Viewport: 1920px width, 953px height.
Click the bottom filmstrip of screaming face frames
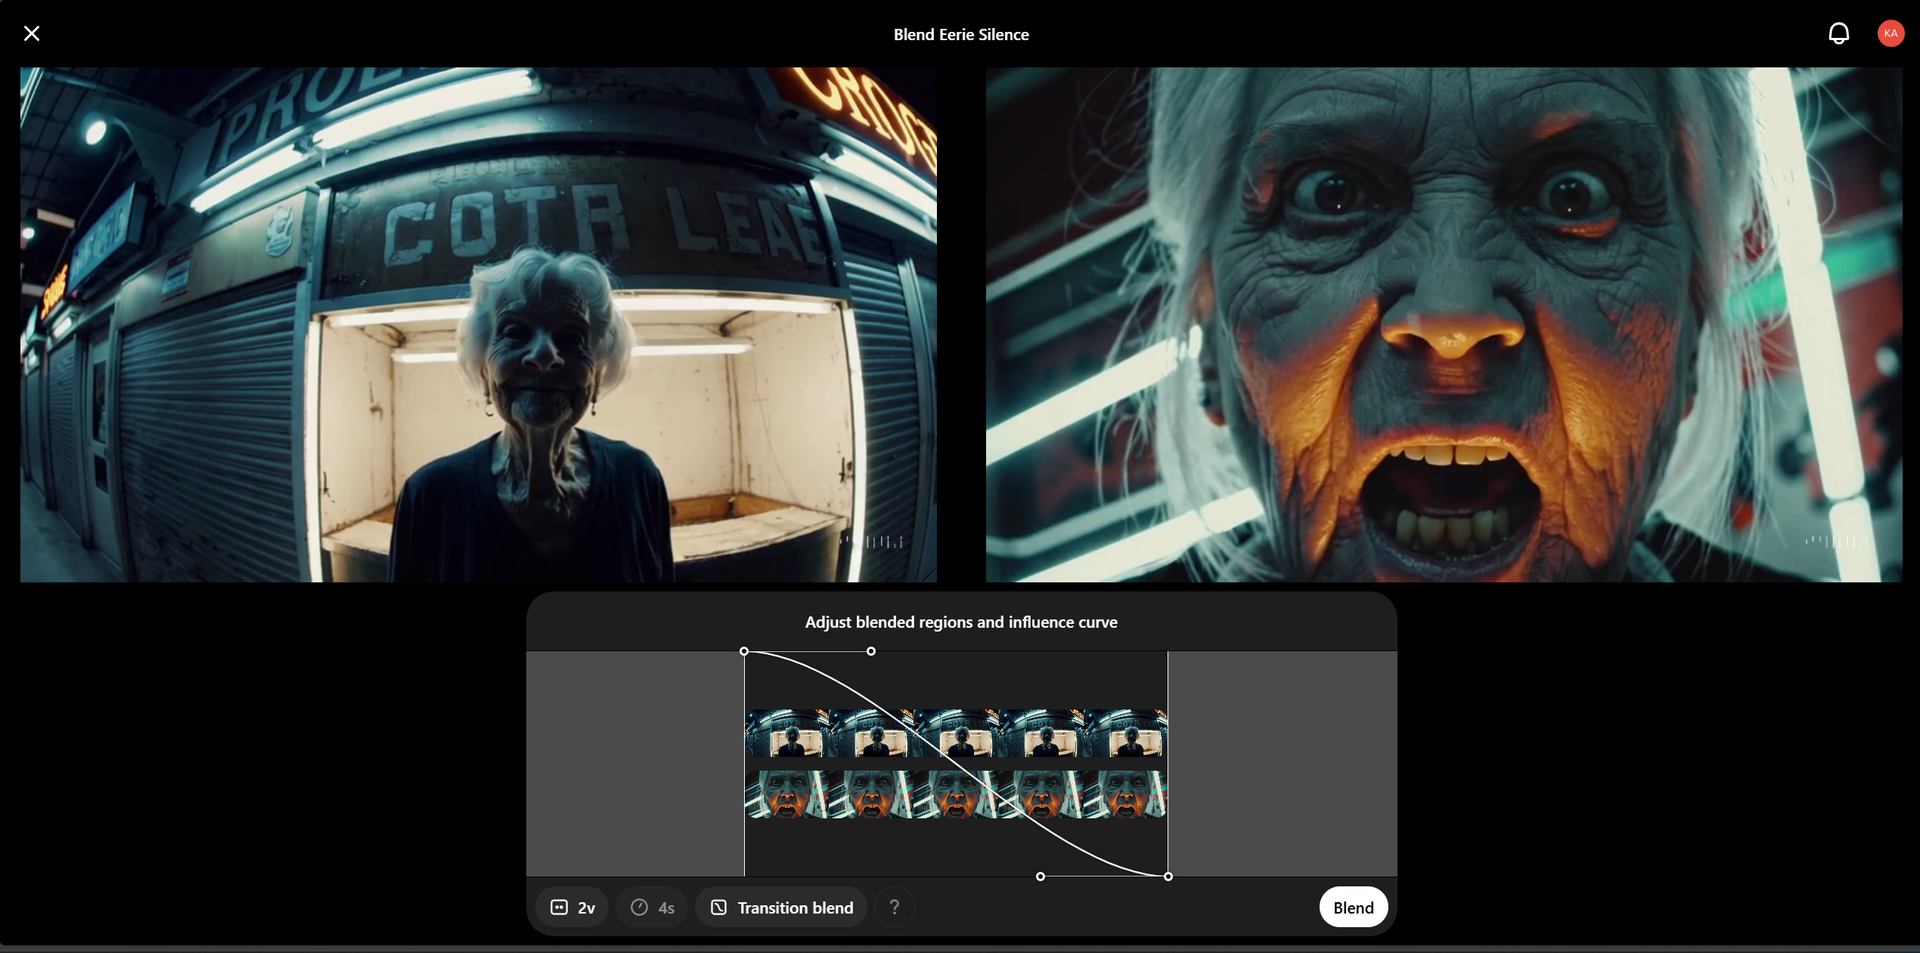point(956,794)
